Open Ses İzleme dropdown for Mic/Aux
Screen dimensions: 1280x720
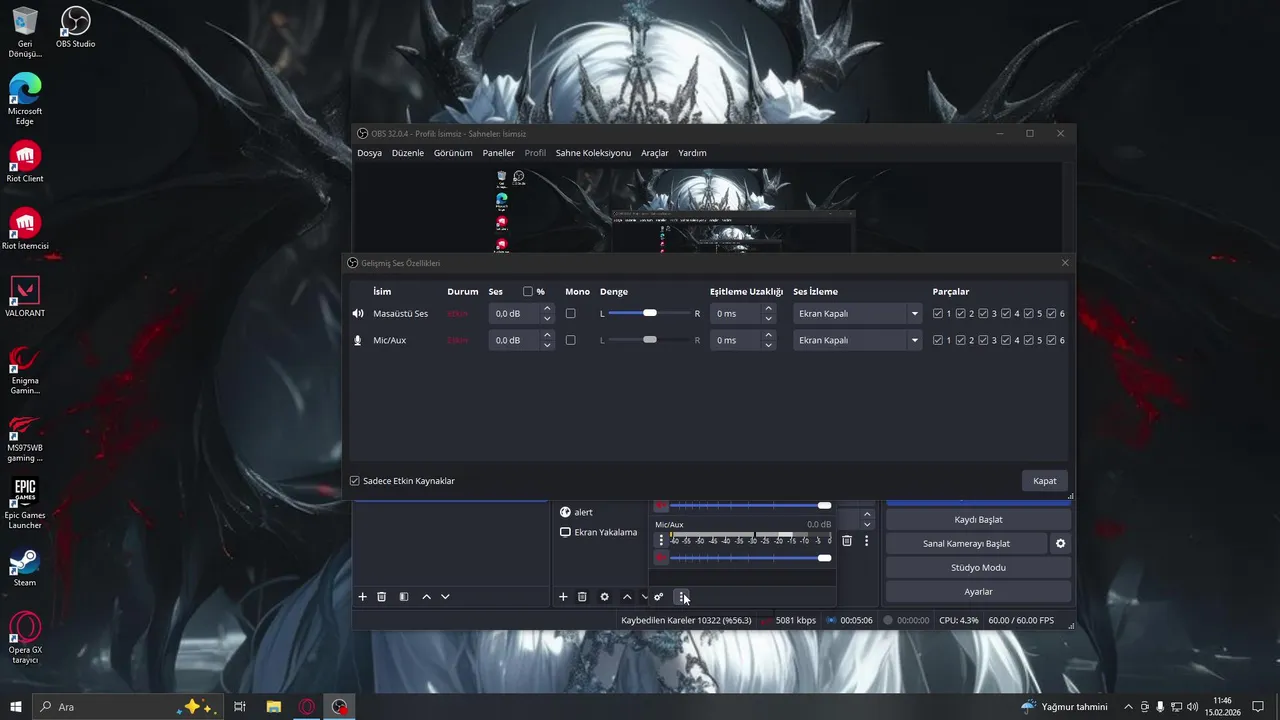click(857, 340)
